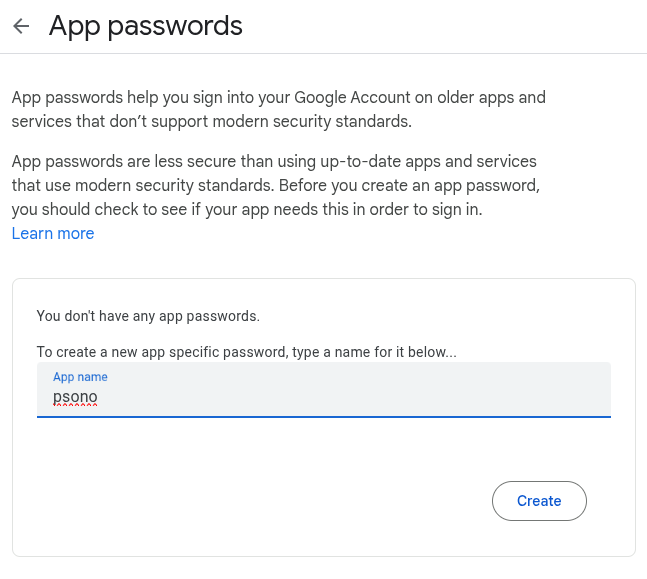Click the blue underline beneath the App name field
647x579 pixels.
pos(323,416)
